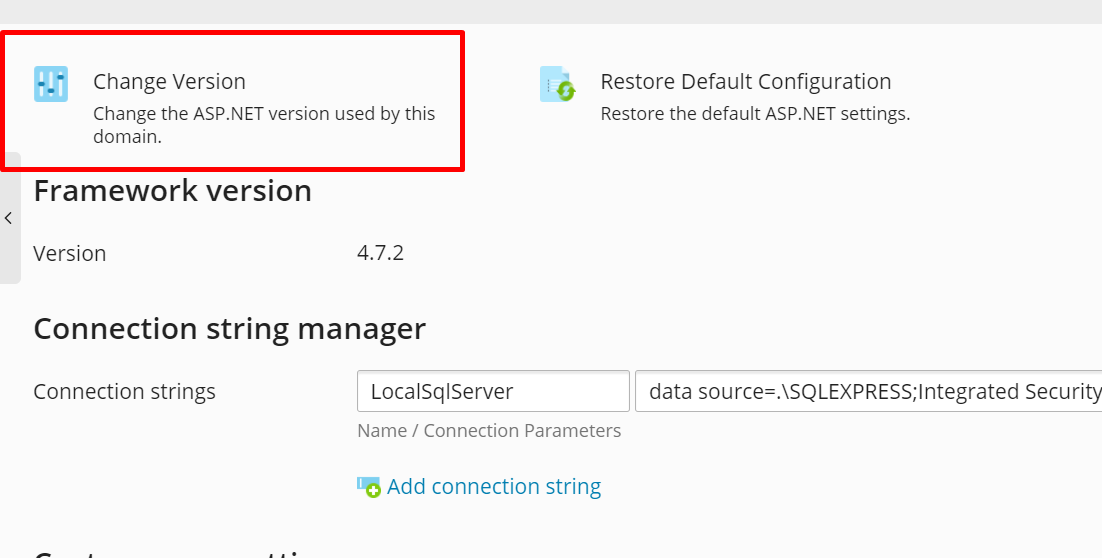Click the Restore default ASP.NET settings description
The height and width of the screenshot is (558, 1102).
click(x=756, y=114)
